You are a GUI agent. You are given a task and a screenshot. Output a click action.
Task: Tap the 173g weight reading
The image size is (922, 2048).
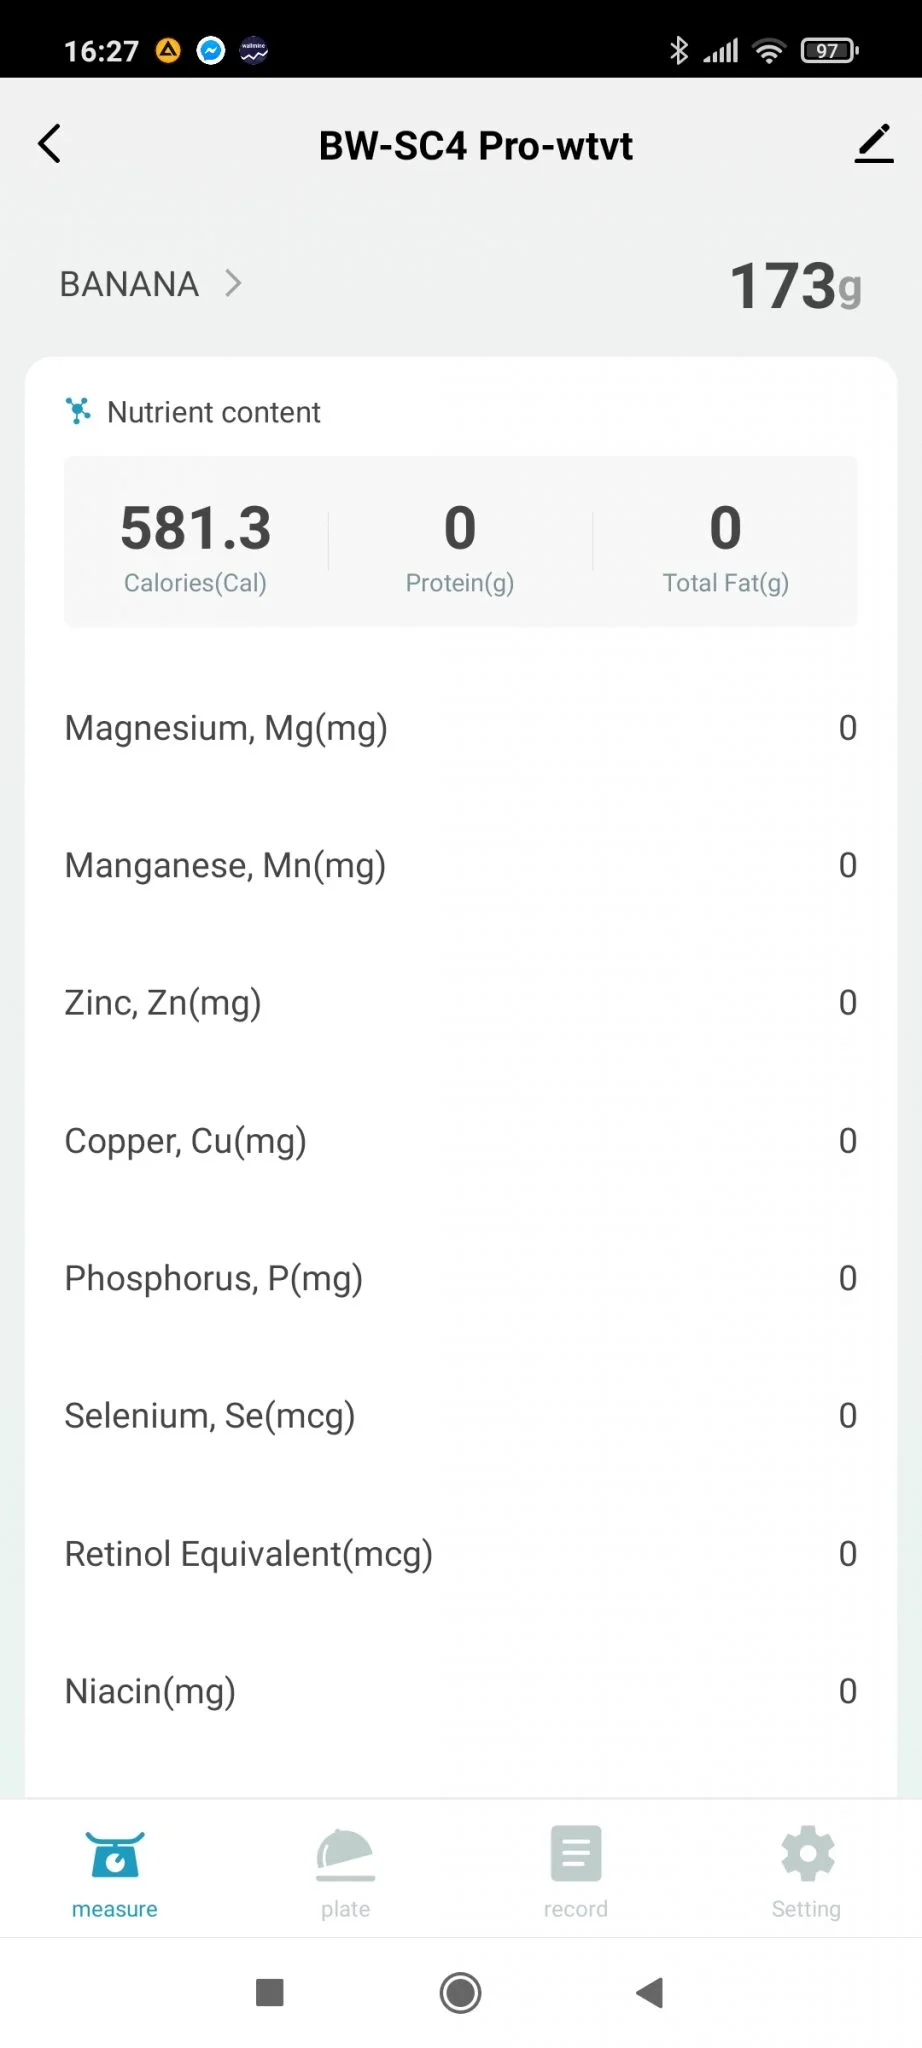coord(795,286)
